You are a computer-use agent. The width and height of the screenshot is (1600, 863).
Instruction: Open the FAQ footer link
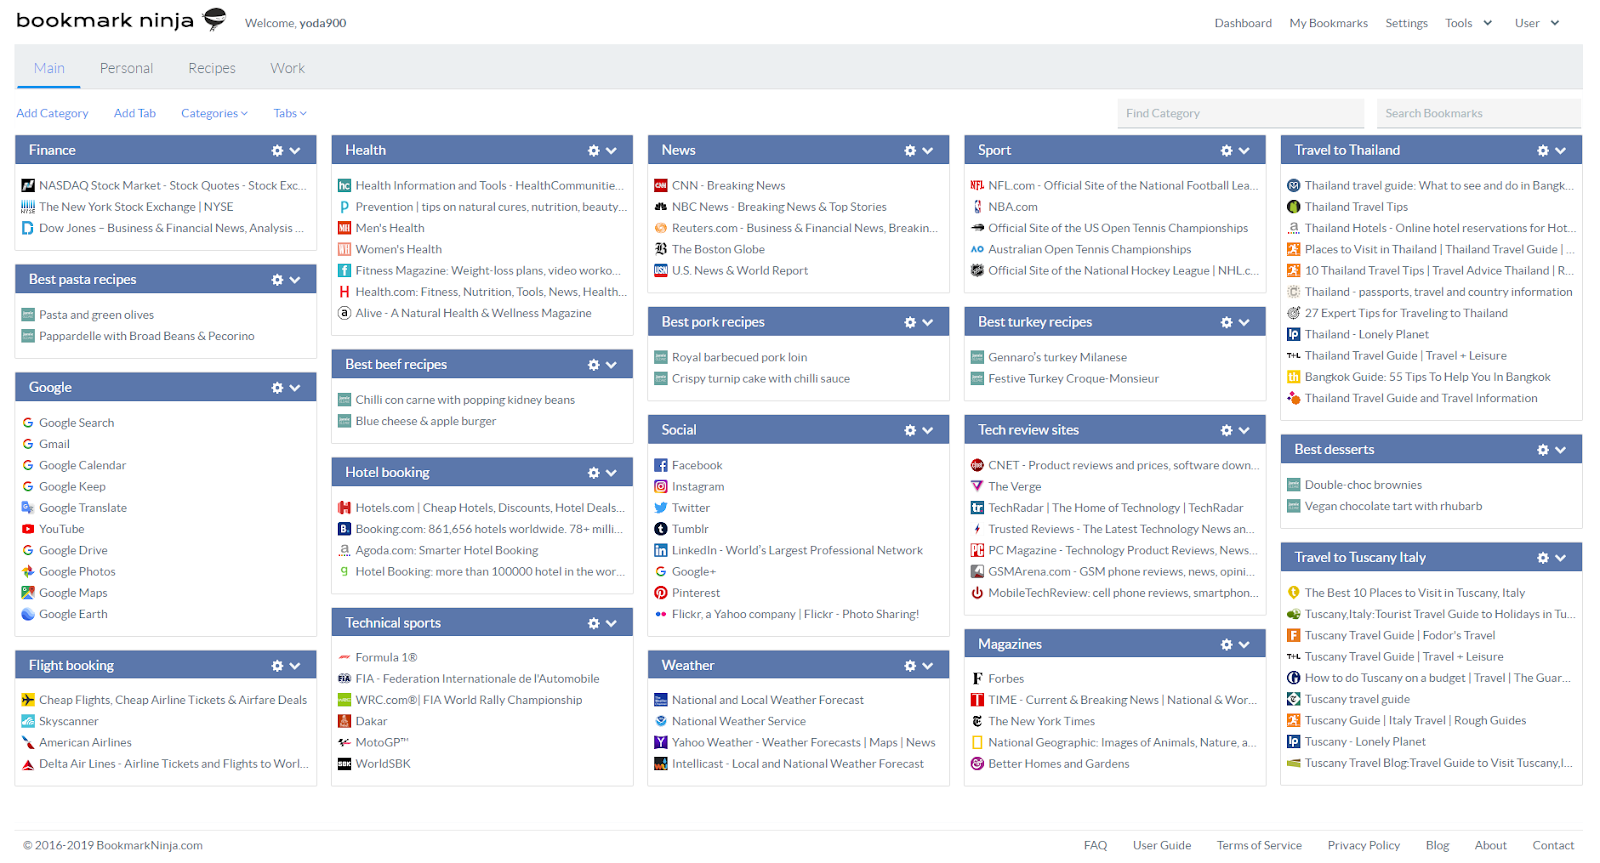click(x=1095, y=845)
